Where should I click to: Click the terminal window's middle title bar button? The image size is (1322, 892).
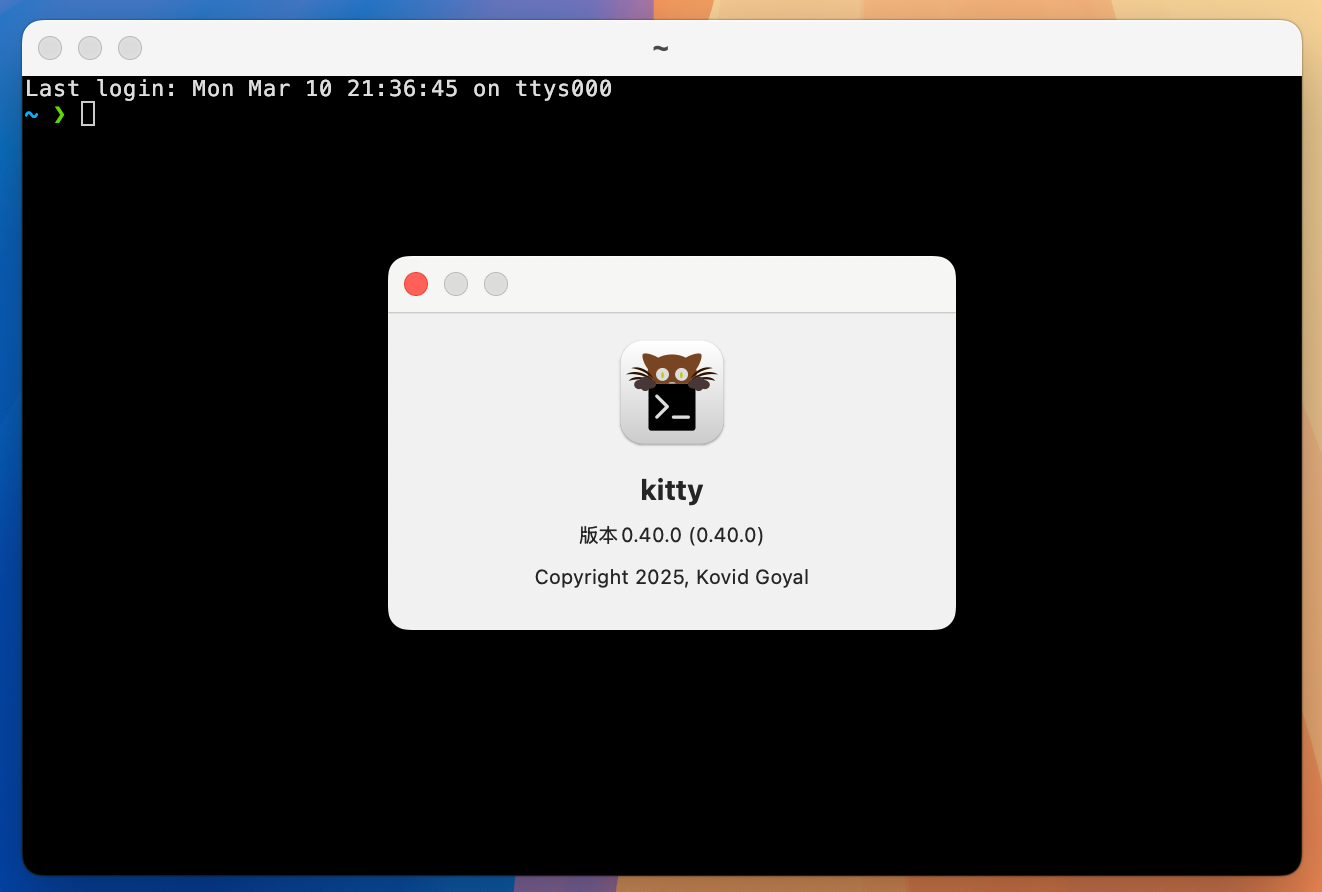[90, 48]
